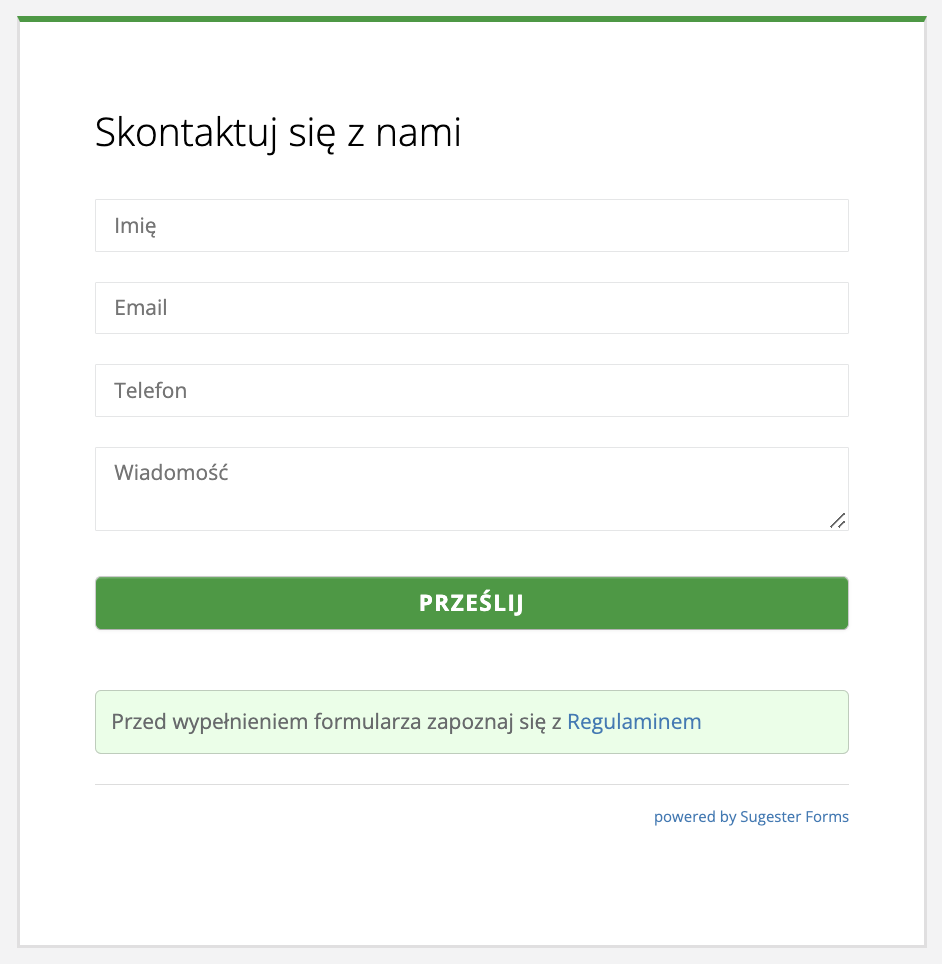Image resolution: width=942 pixels, height=964 pixels.
Task: Grab the Wiadomość textarea resize handle
Action: (x=838, y=520)
